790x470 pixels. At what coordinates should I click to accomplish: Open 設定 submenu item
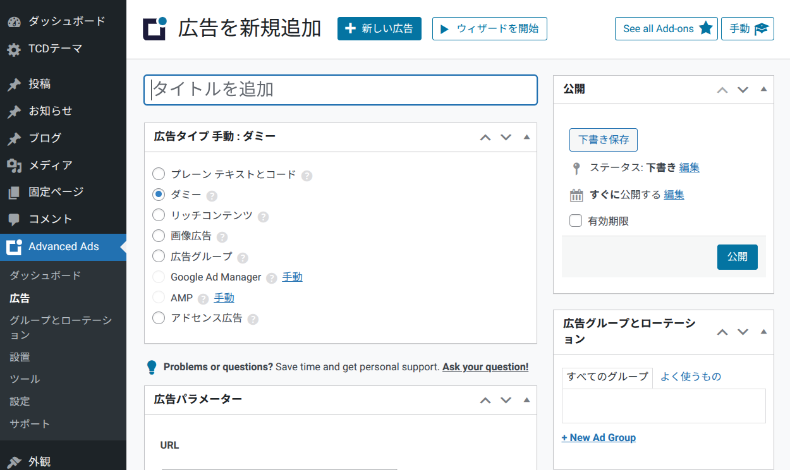(x=20, y=401)
